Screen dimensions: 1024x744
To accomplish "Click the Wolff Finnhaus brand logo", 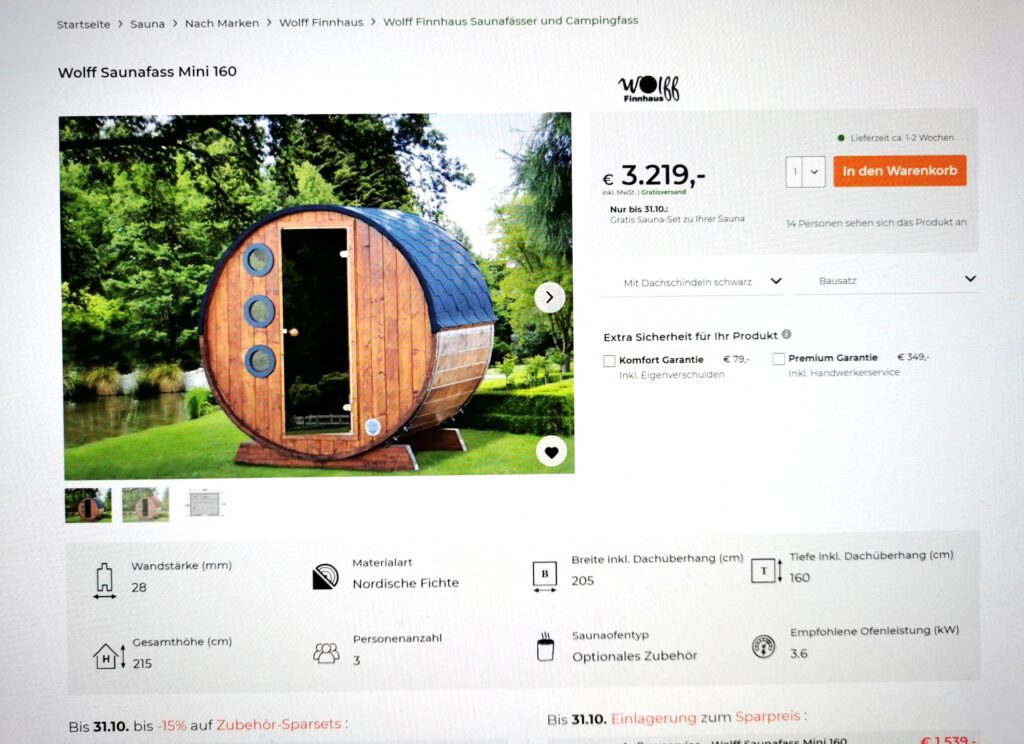I will [648, 88].
